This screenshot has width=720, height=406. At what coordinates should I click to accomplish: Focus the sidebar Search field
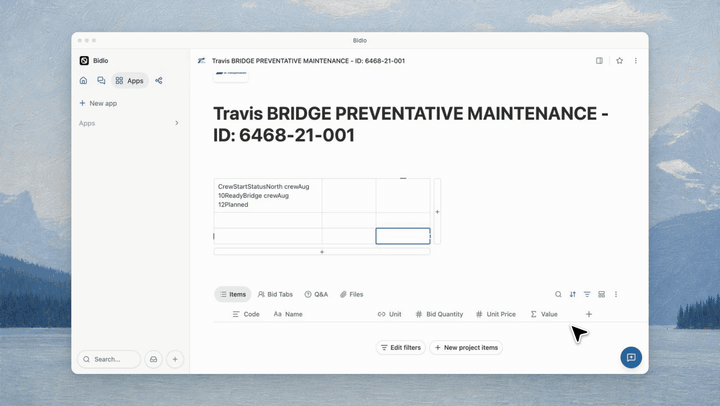click(109, 359)
